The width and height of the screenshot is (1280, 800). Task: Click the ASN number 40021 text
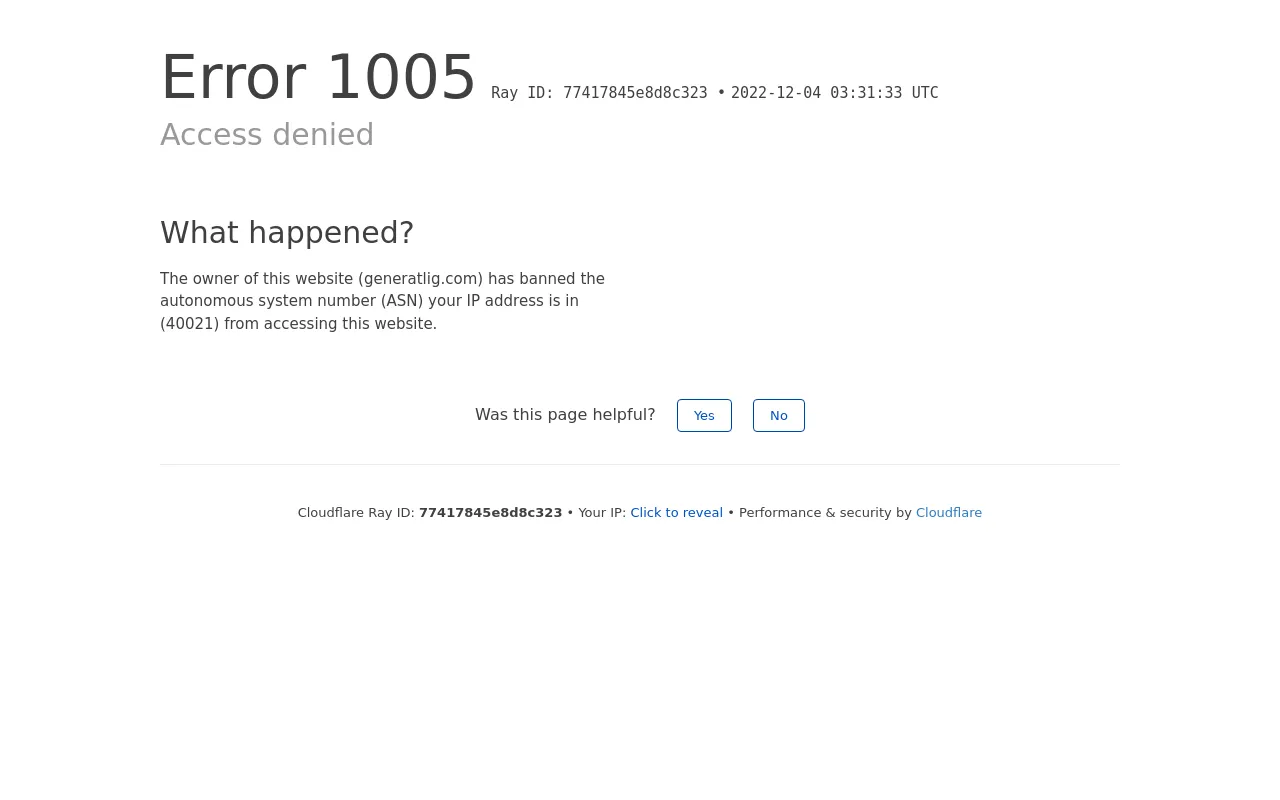click(x=189, y=324)
